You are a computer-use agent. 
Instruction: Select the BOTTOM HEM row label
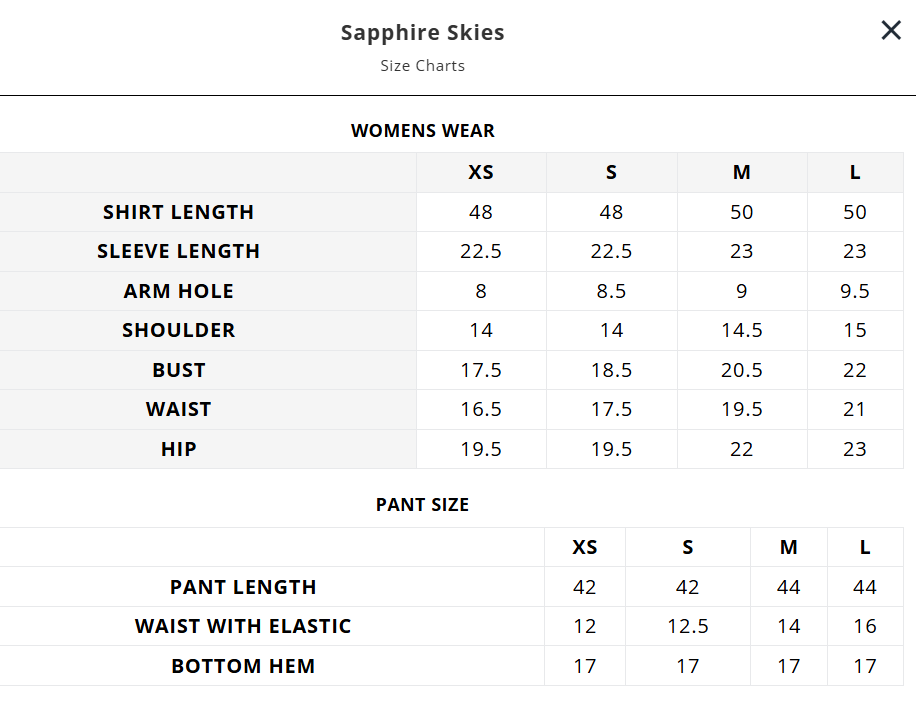tap(243, 666)
